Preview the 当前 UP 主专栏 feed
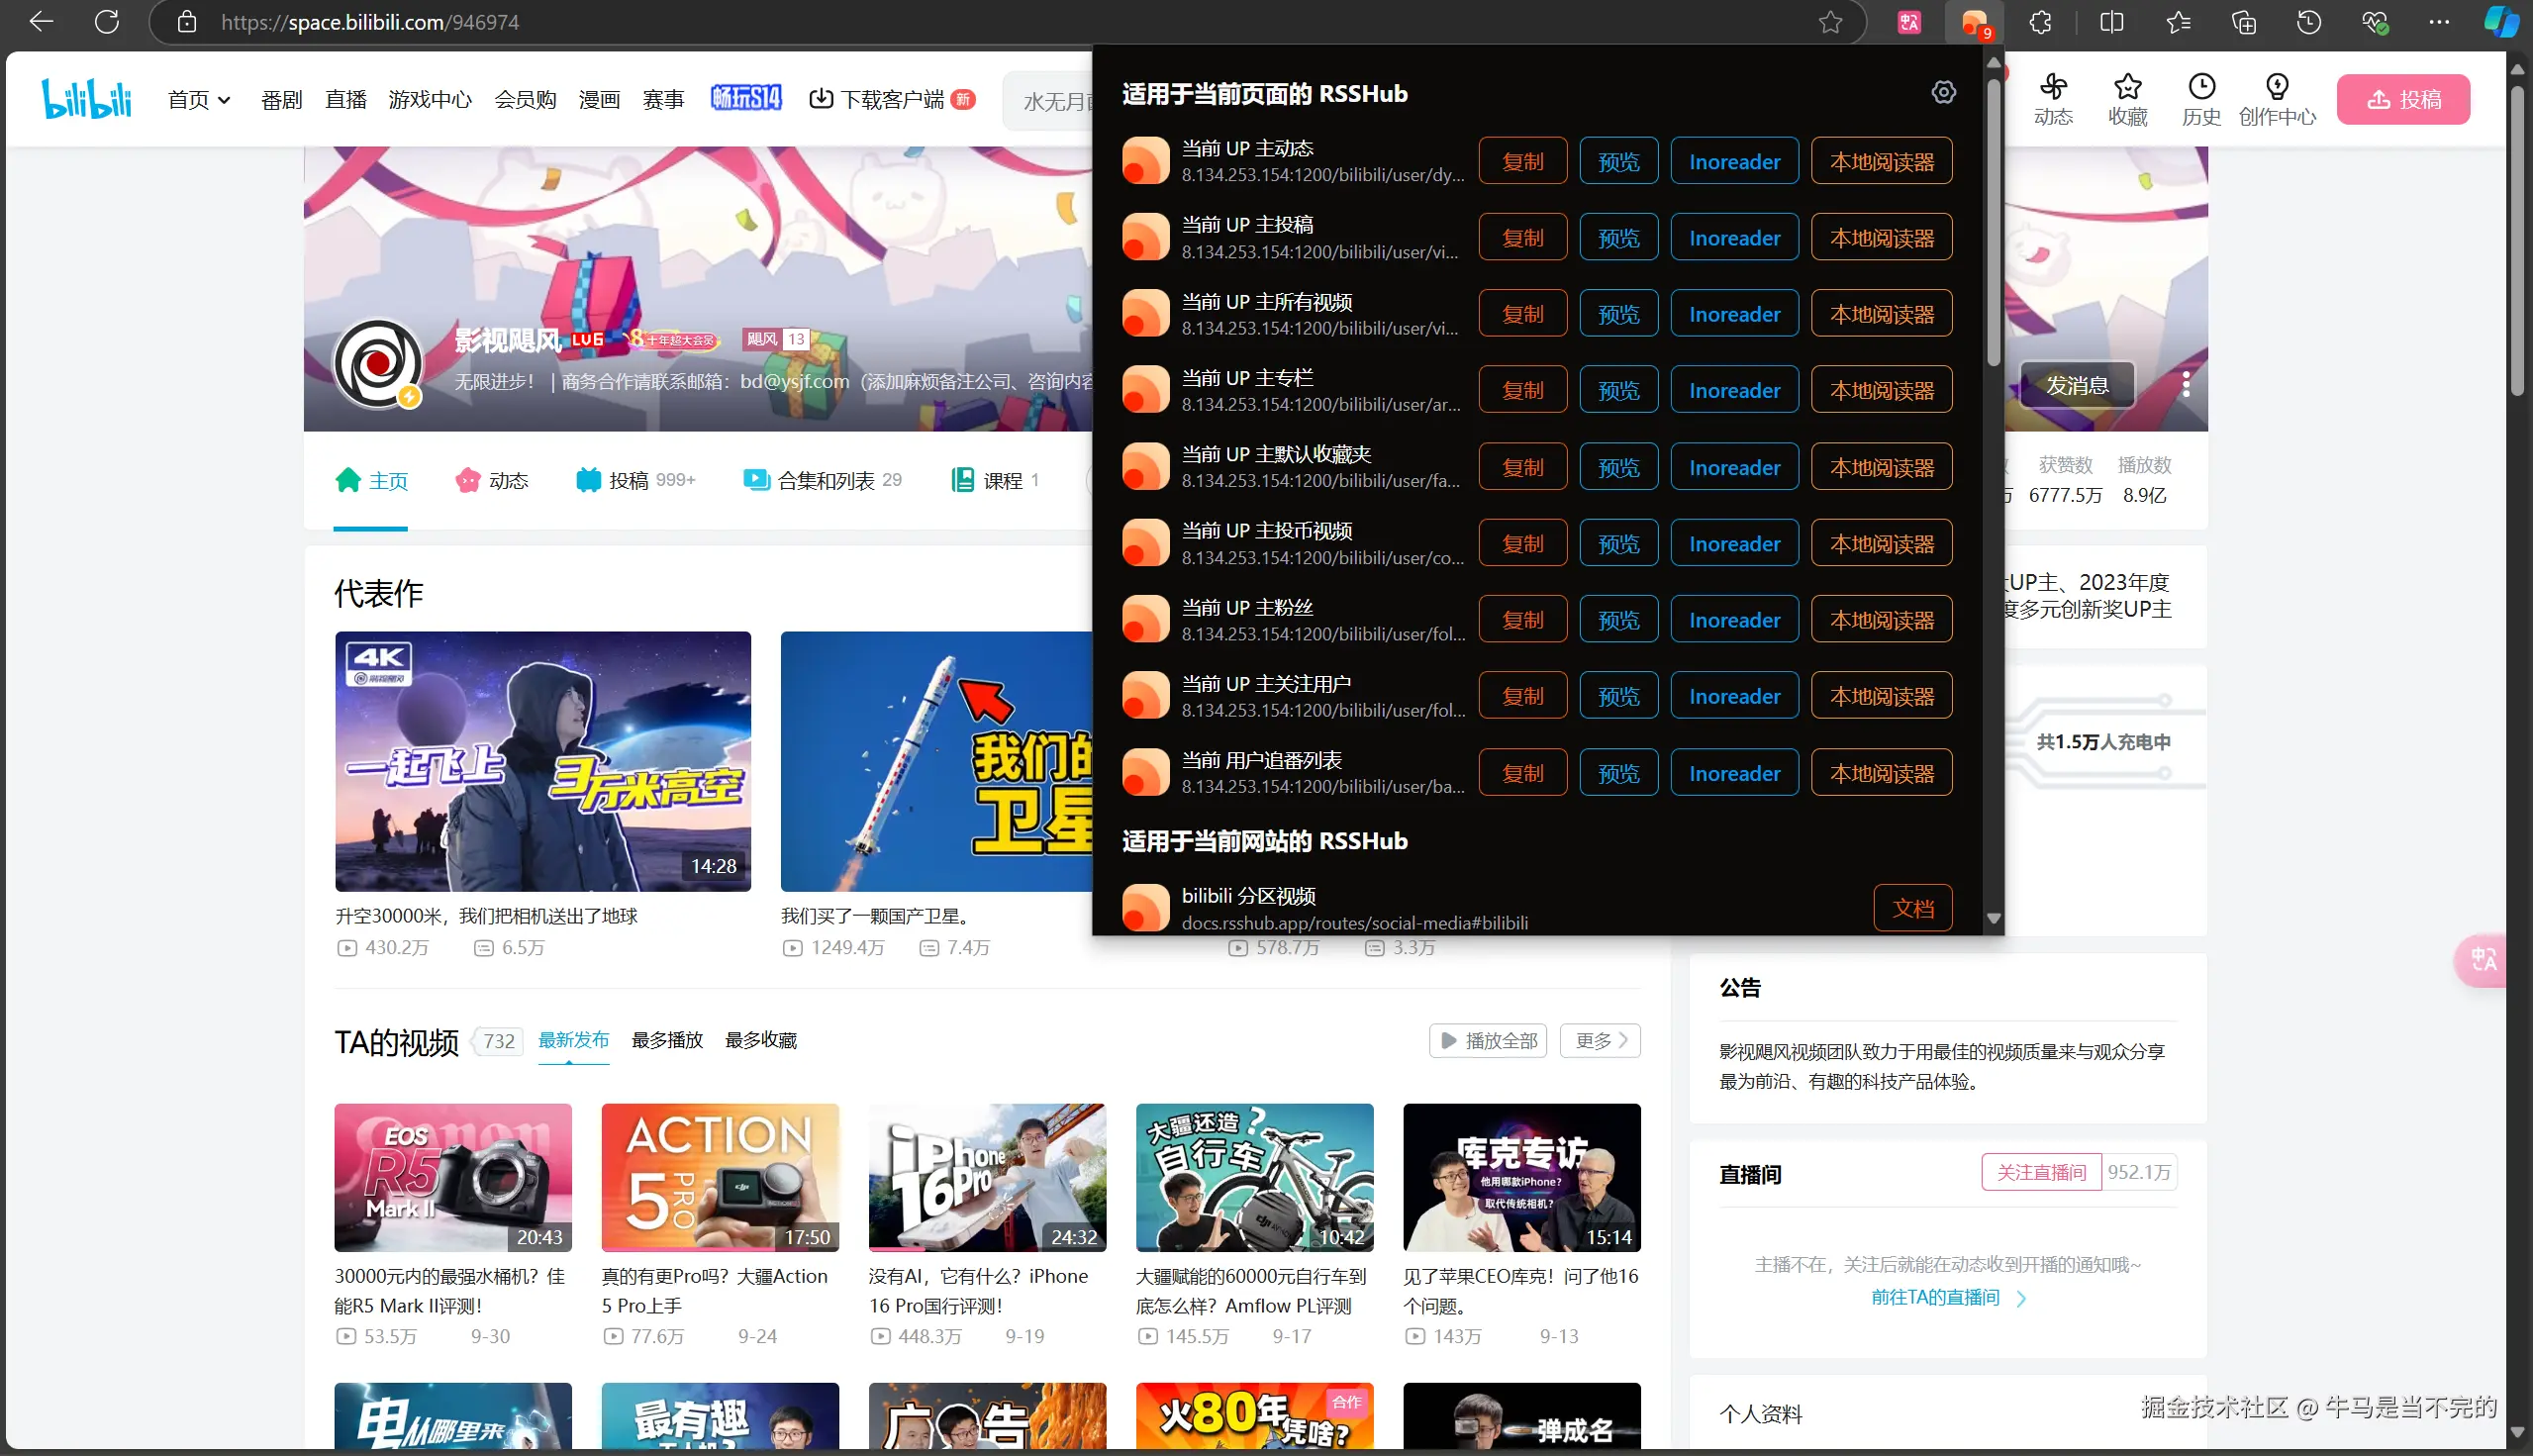This screenshot has height=1456, width=2533. 1618,390
